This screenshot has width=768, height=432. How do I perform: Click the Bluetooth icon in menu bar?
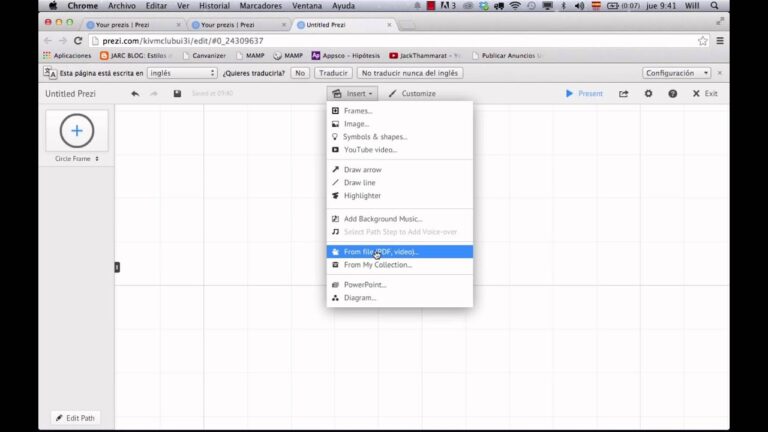[x=563, y=6]
